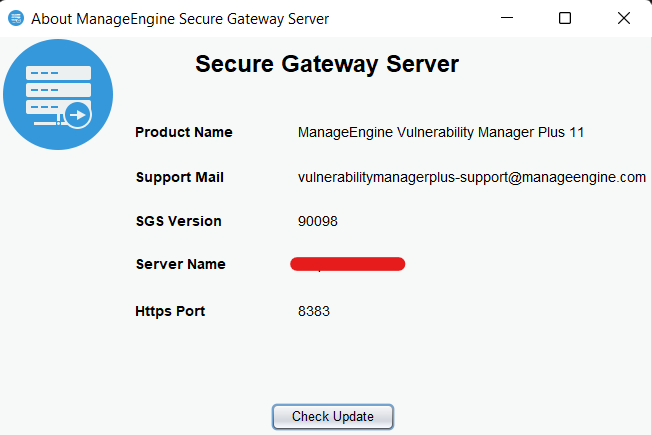Select the Product Name label
652x435 pixels.
[184, 132]
